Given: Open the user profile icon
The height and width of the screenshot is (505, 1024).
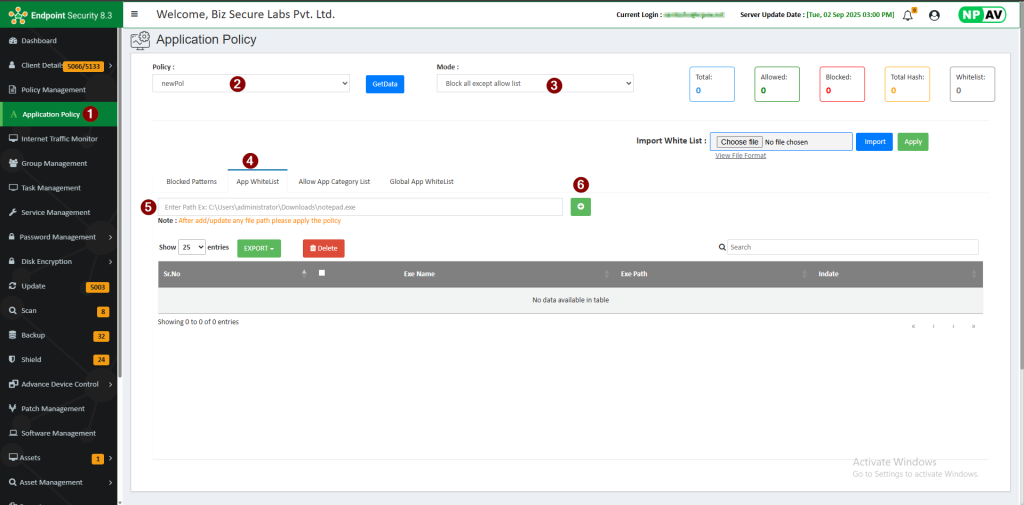Looking at the screenshot, I should (x=934, y=15).
